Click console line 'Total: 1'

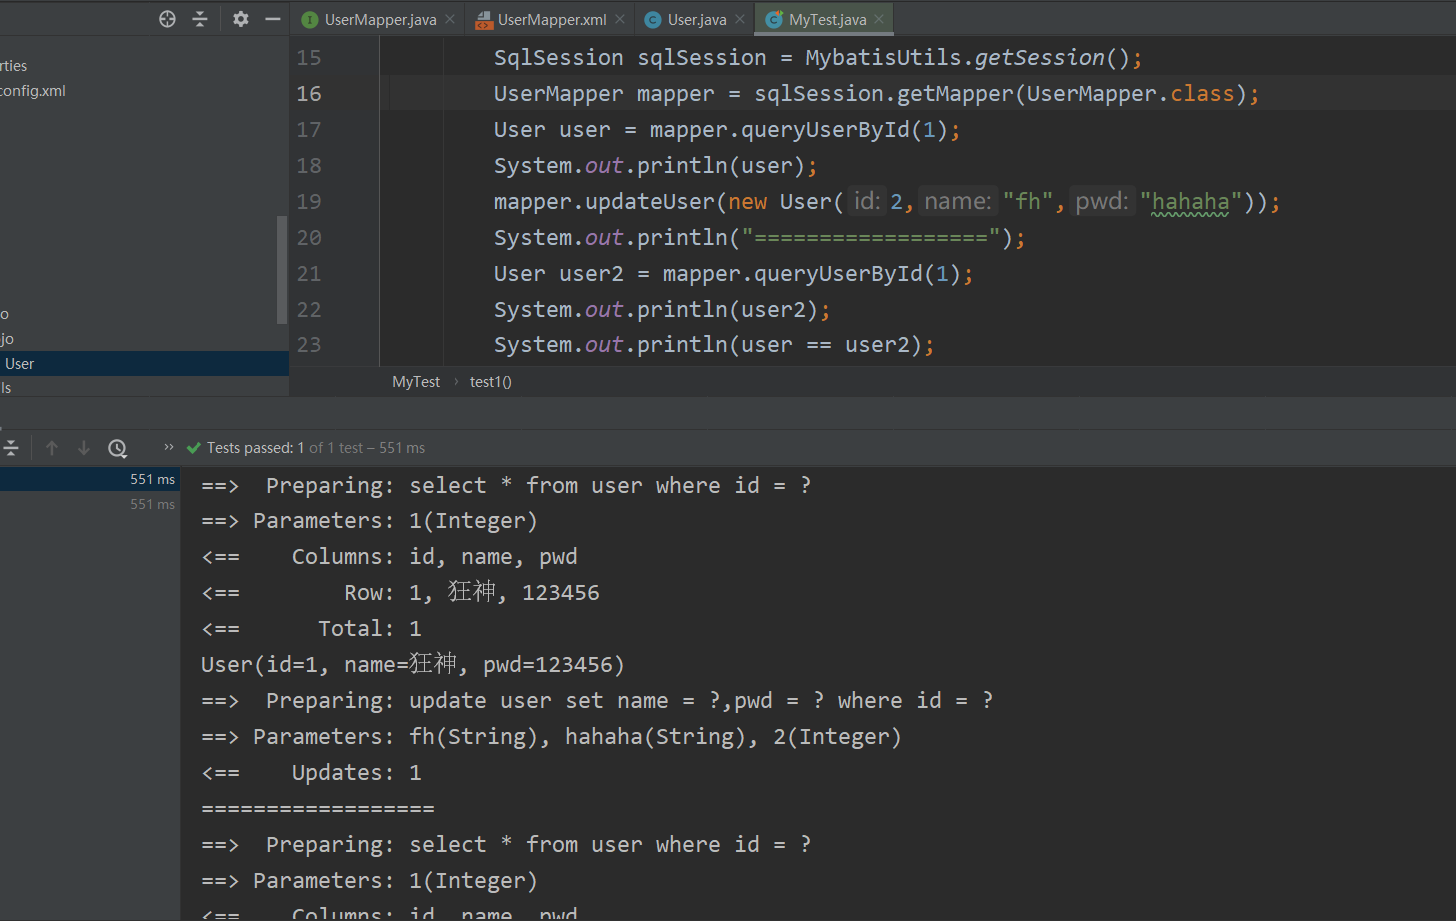312,629
